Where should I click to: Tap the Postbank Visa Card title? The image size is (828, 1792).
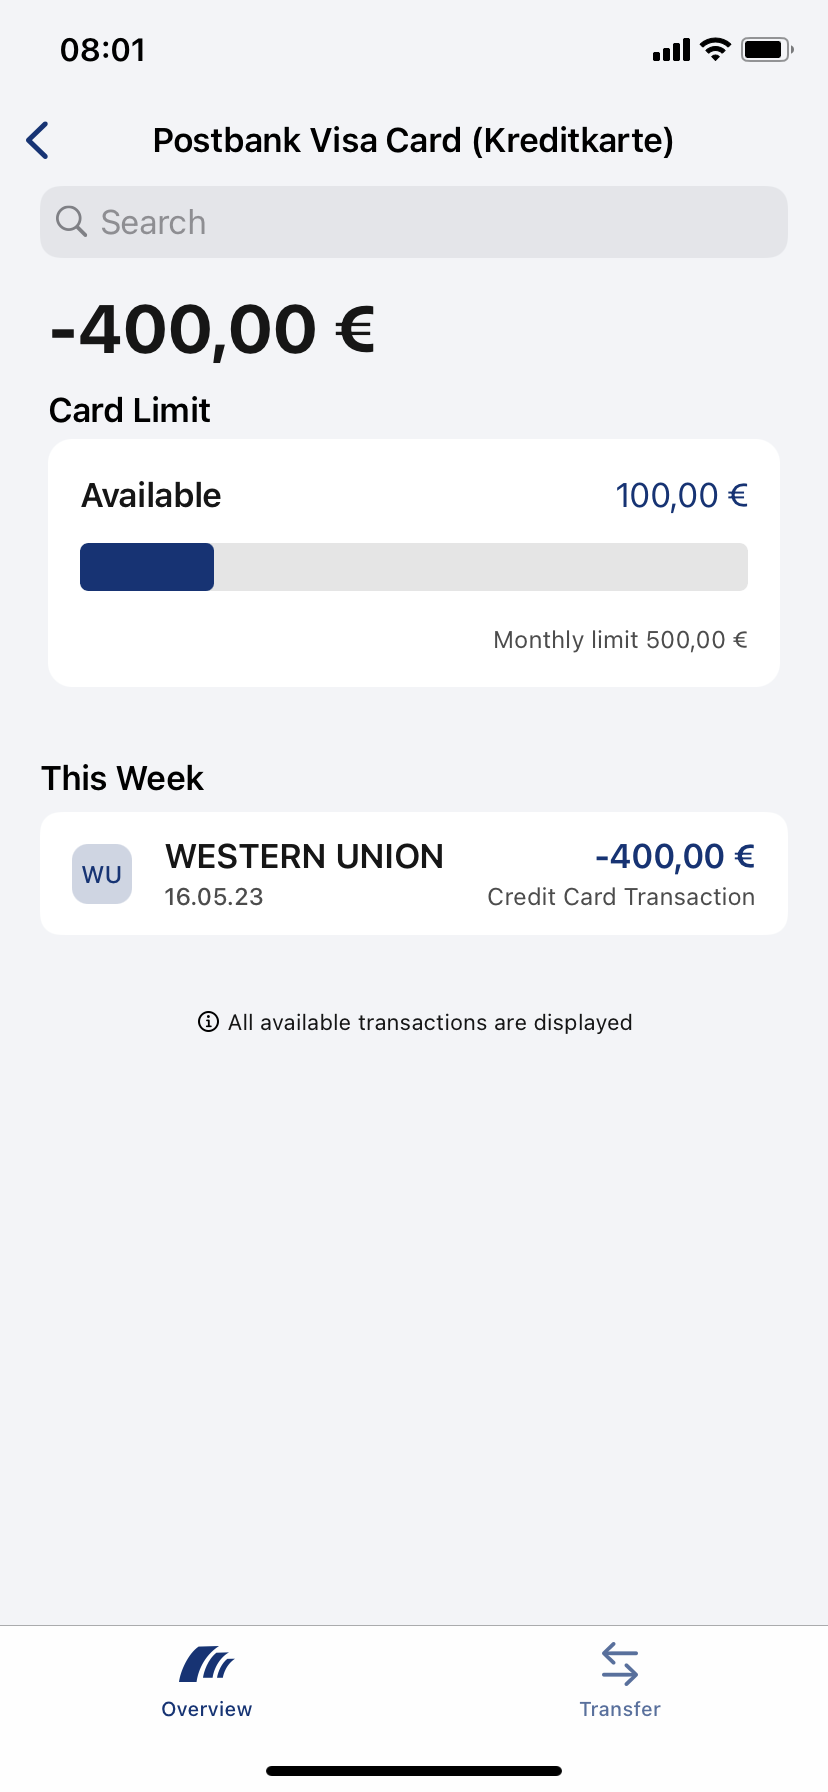point(413,140)
